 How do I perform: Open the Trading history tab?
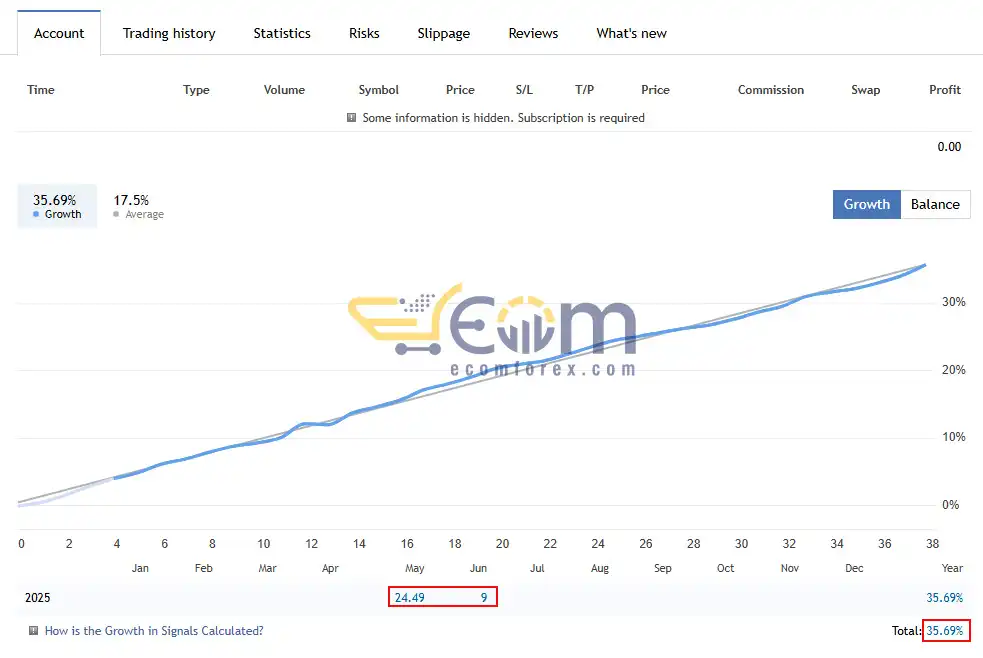point(169,33)
